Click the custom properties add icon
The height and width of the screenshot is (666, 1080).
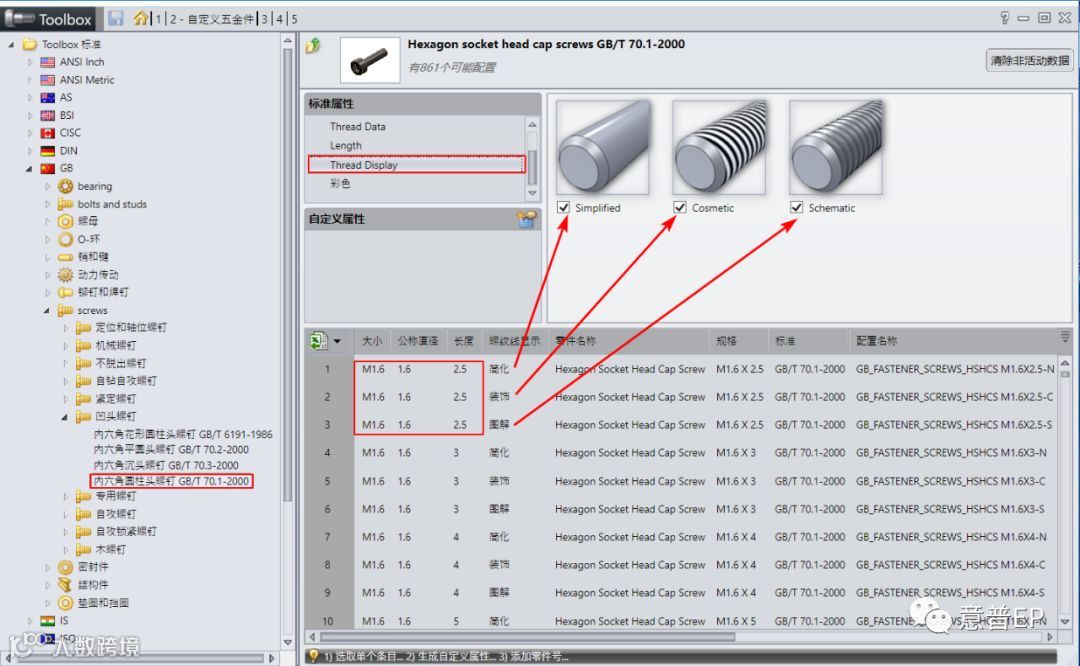[526, 219]
